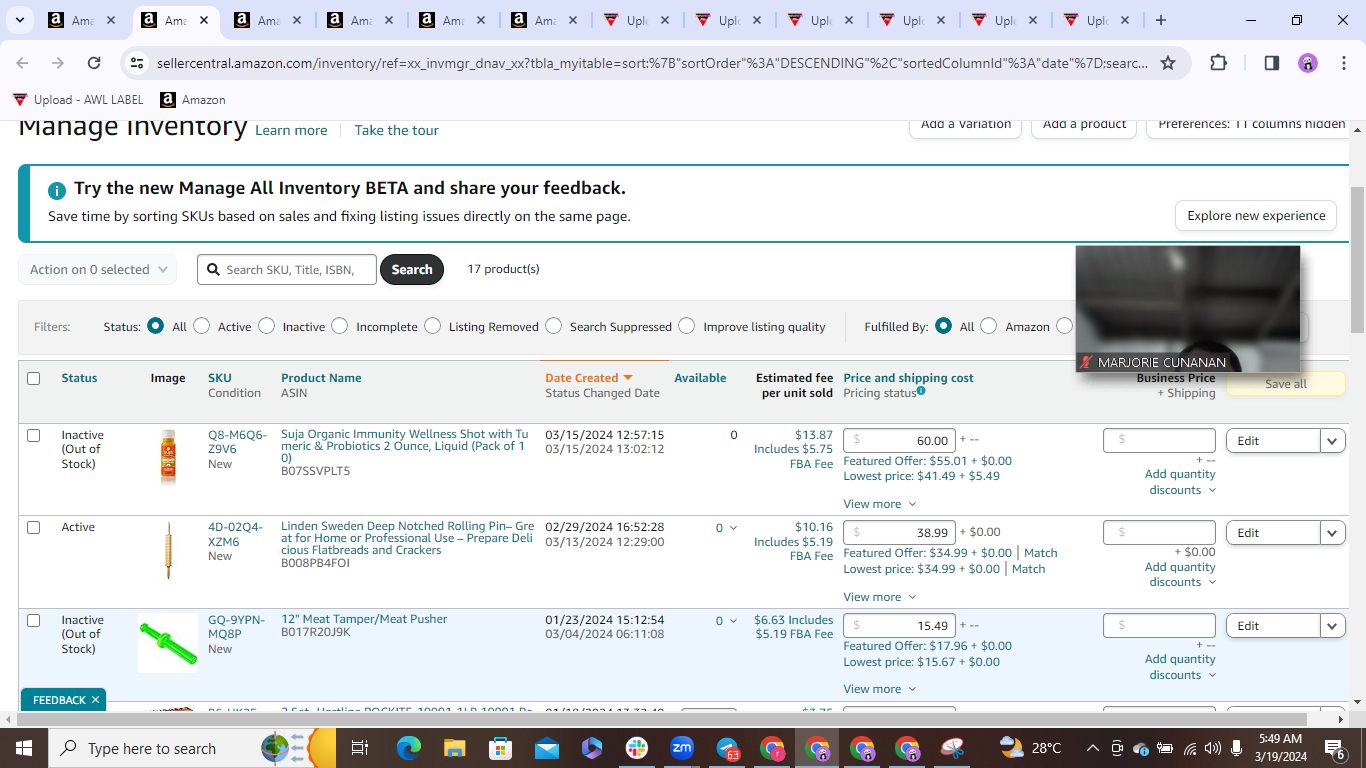1366x768 pixels.
Task: Open the Upload - AWL LABEL bookmark
Action: point(78,100)
